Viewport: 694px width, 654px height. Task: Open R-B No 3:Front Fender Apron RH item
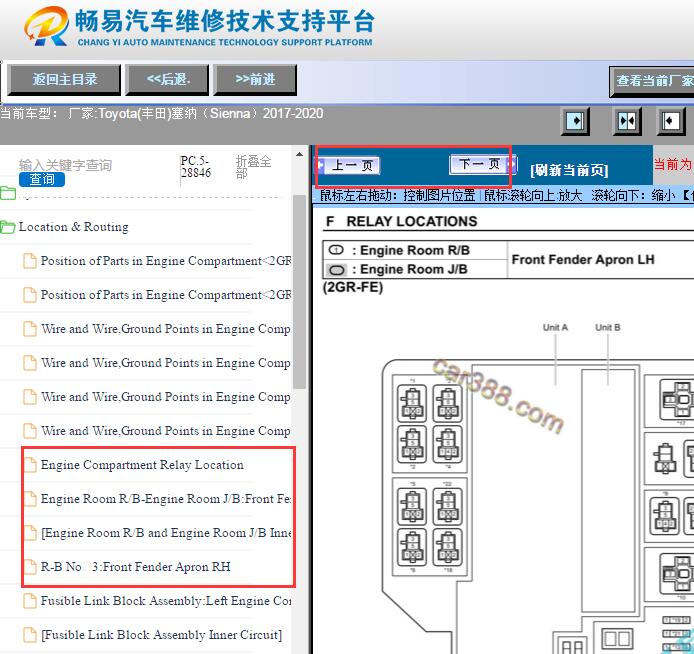click(x=135, y=567)
